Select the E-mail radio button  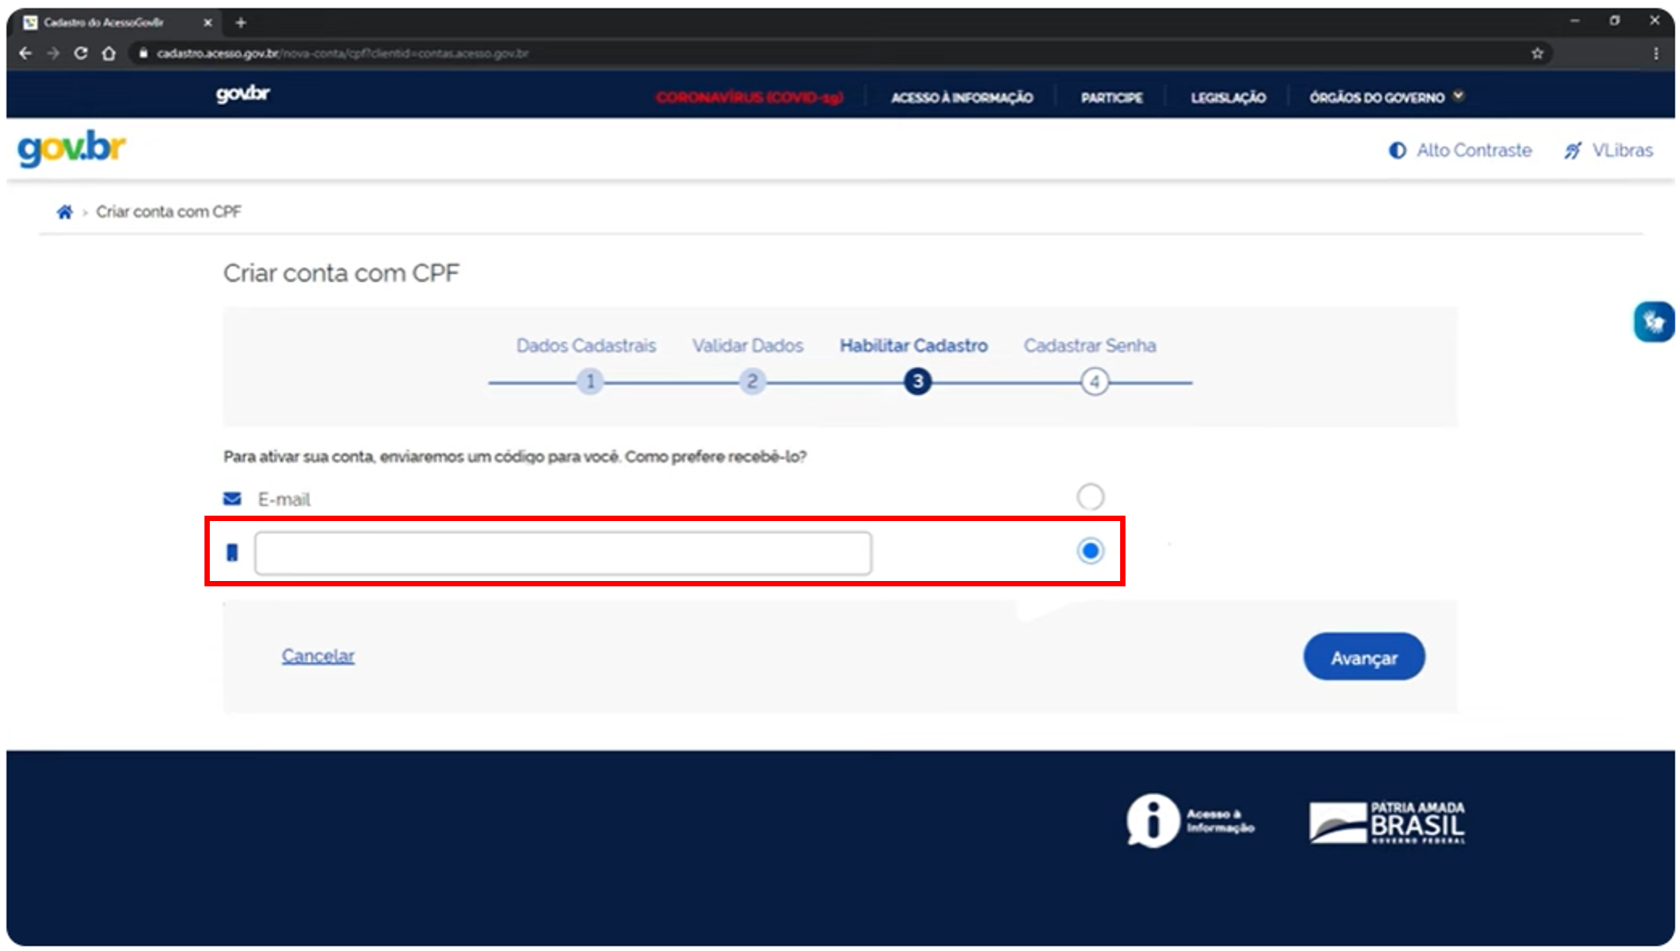pos(1090,497)
